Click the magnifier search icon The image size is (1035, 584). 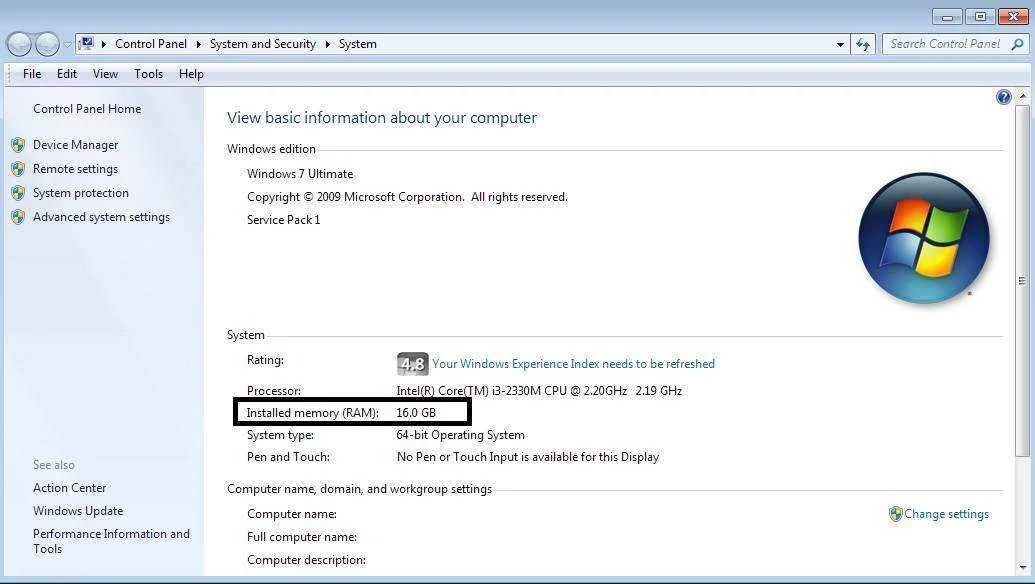[x=1017, y=44]
